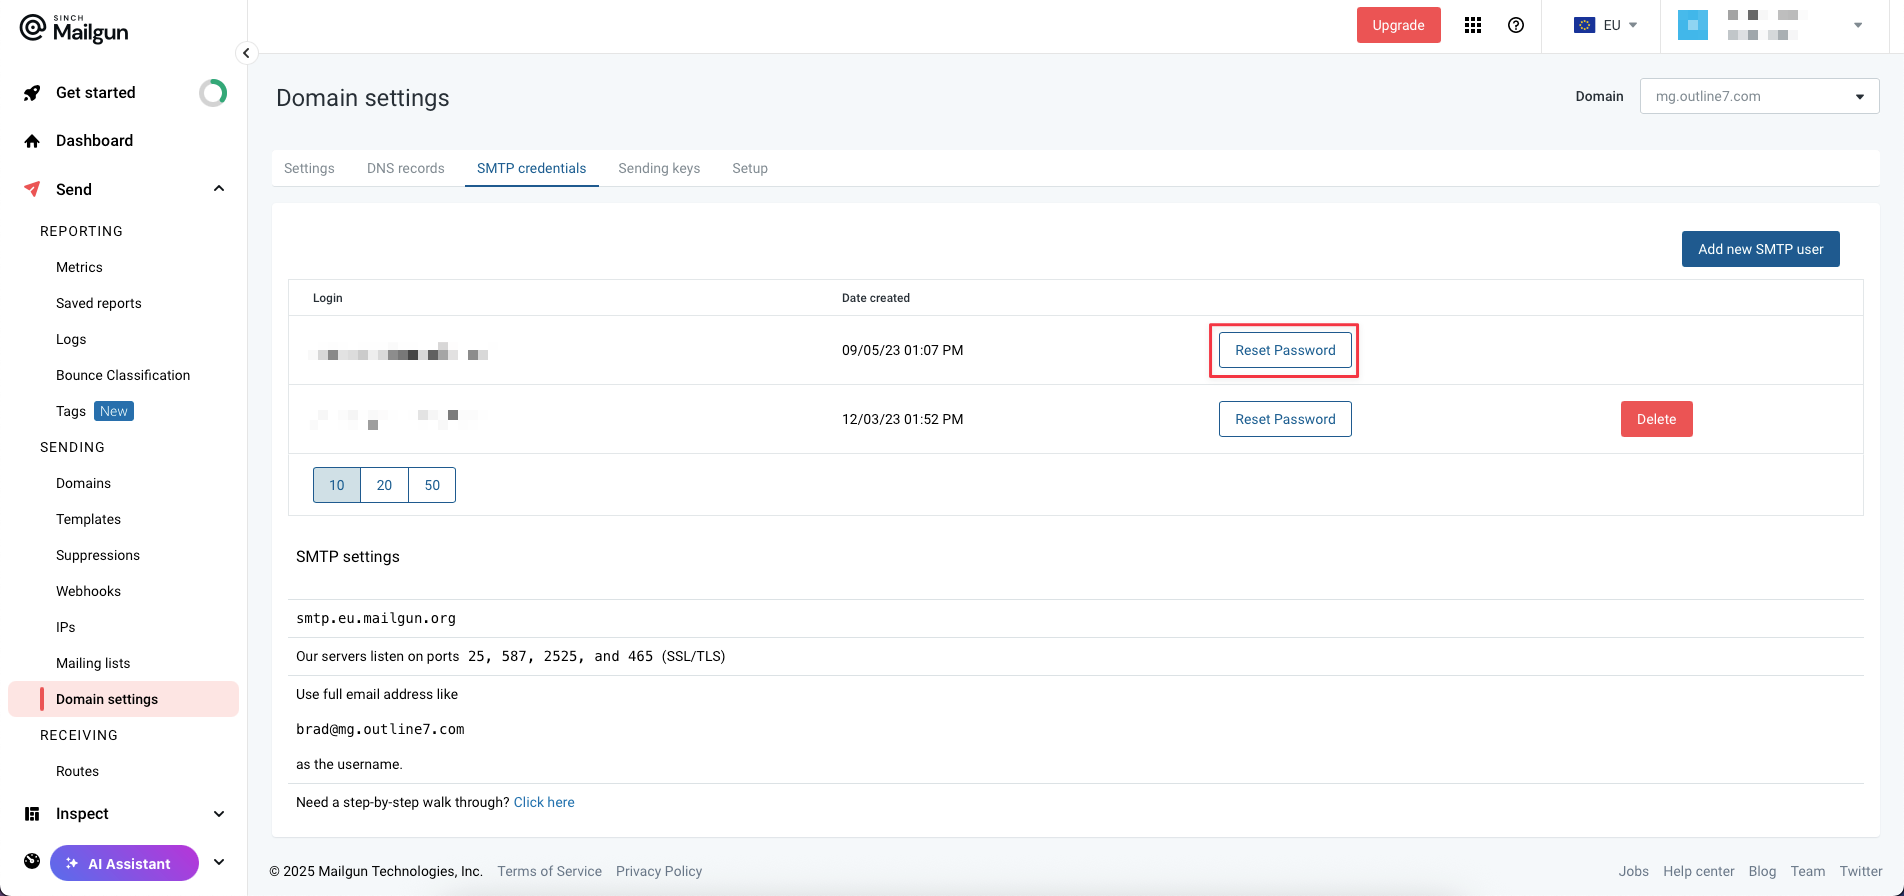
Task: Open Domains under Sending
Action: point(83,483)
